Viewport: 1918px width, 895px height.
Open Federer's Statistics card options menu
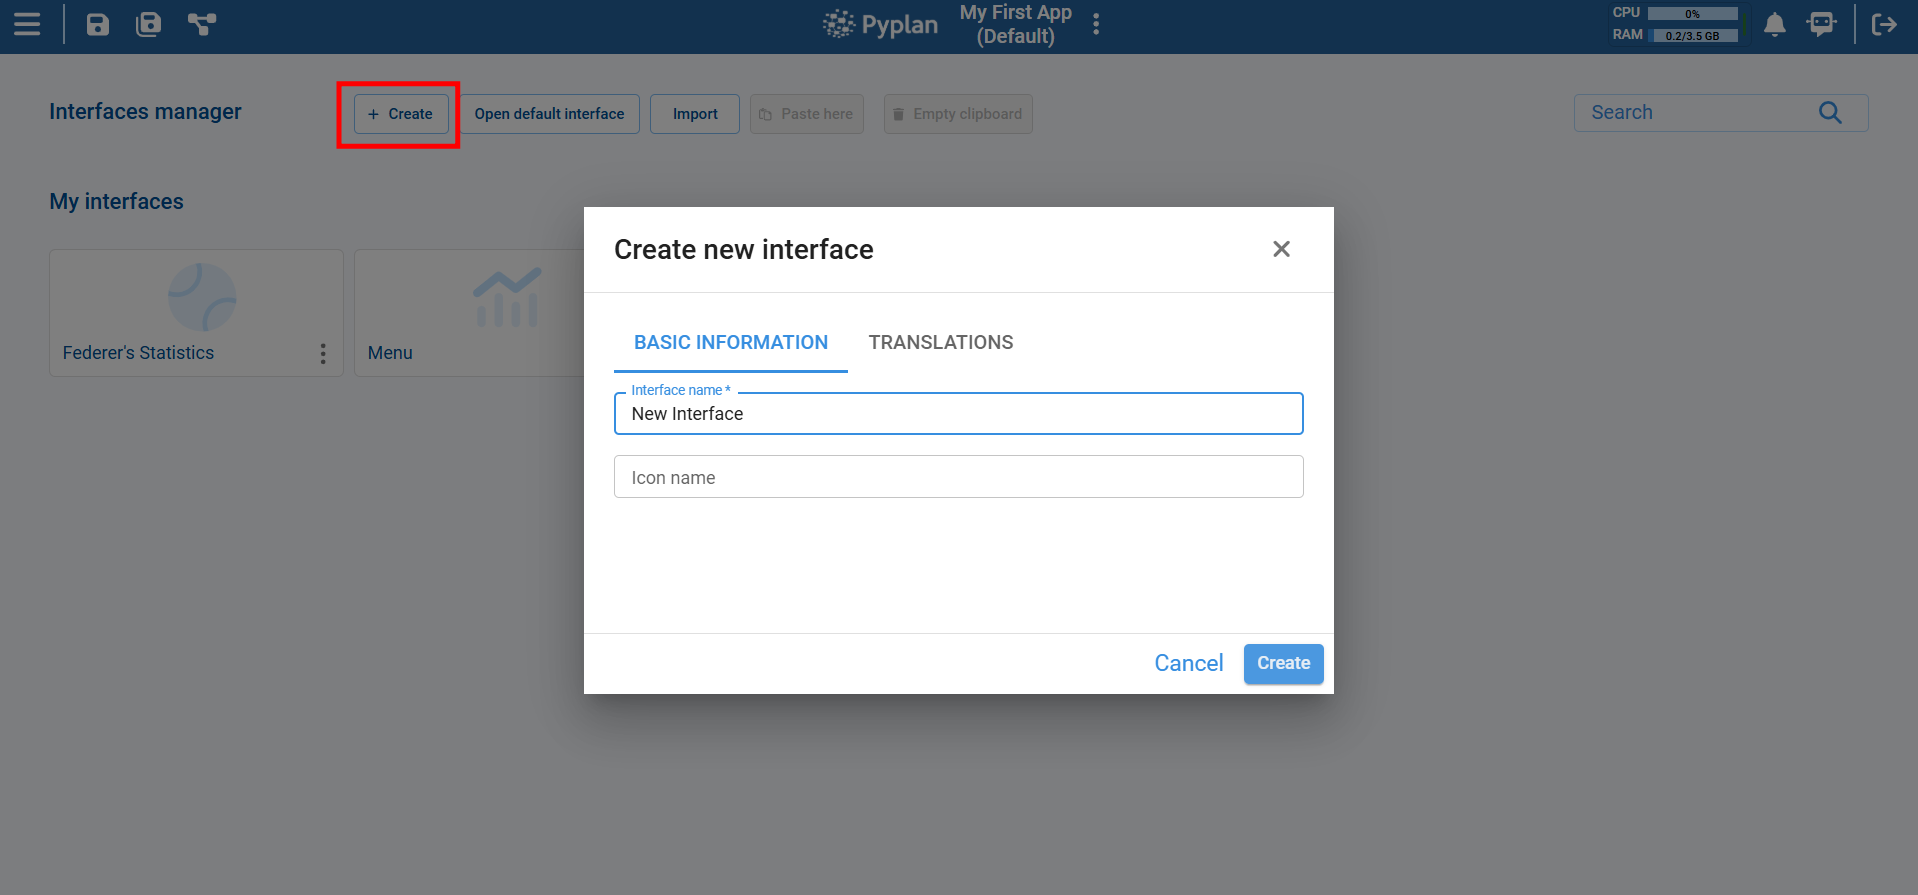point(322,354)
